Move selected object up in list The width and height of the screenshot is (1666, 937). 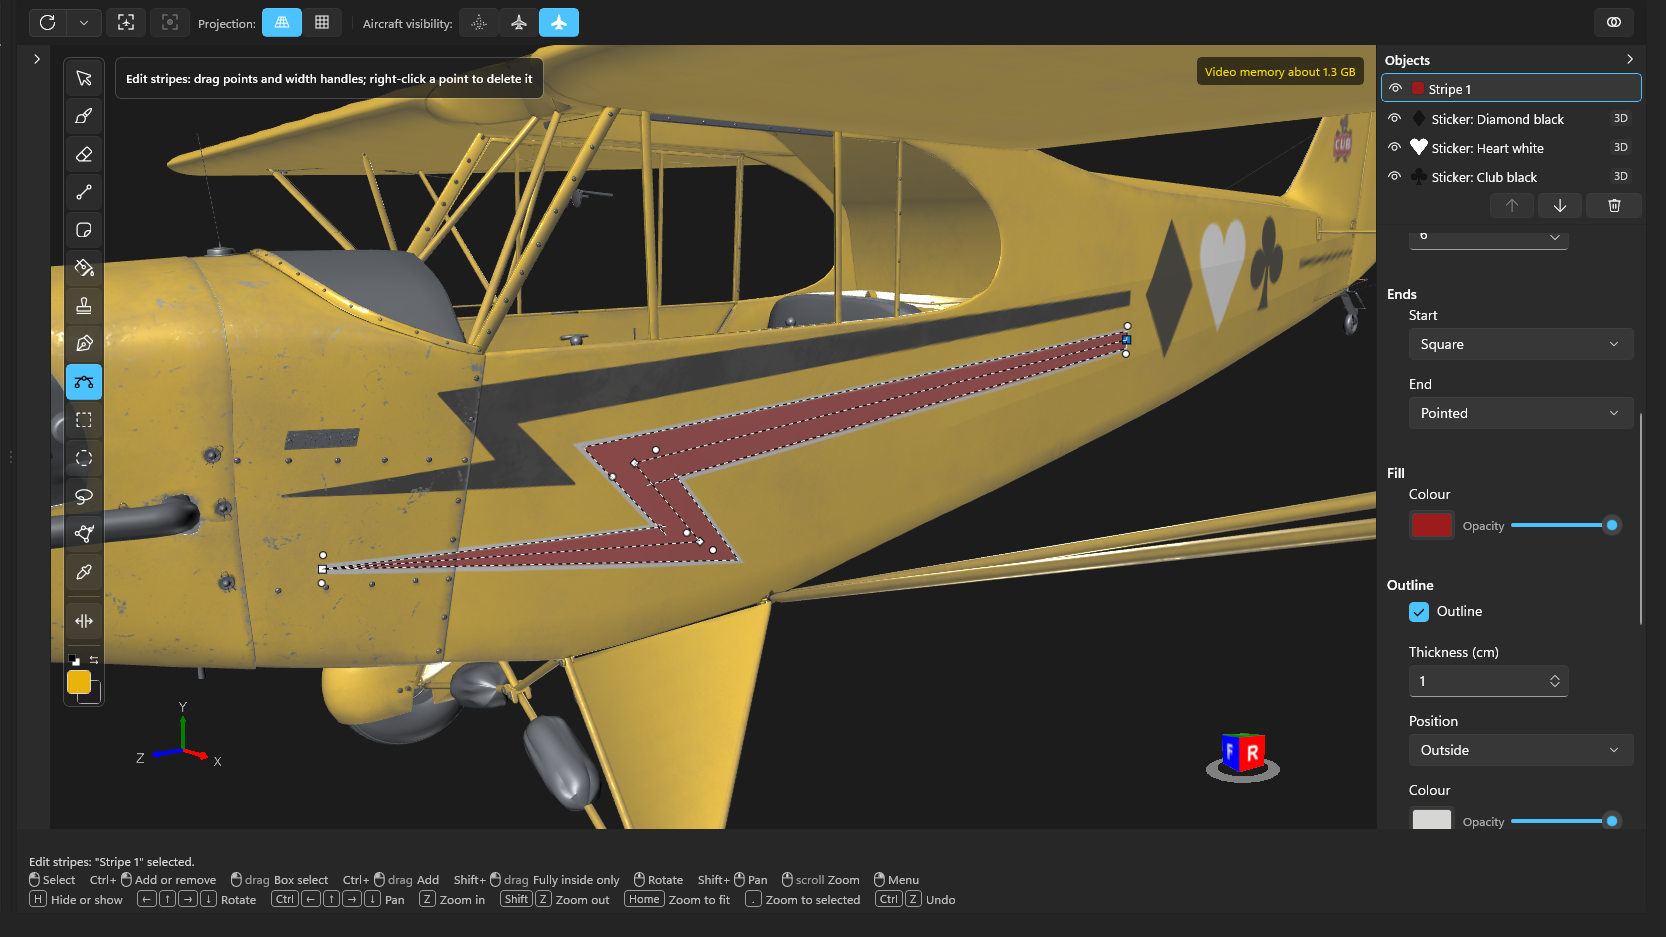(x=1512, y=205)
